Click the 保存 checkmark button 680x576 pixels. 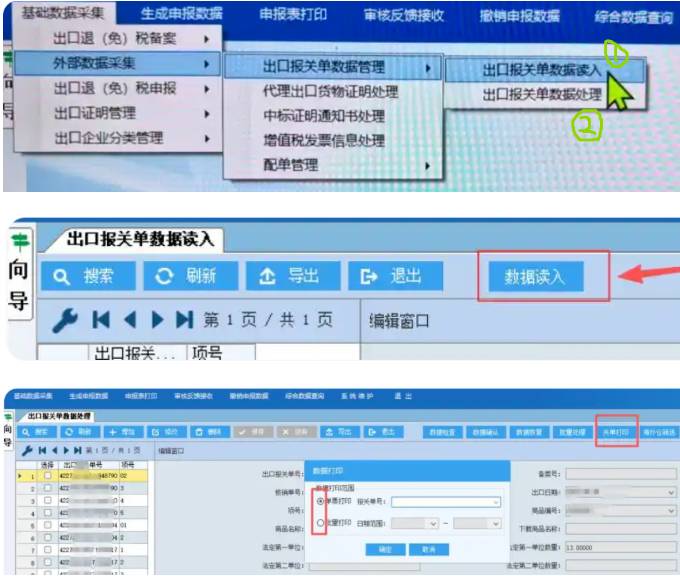pyautogui.click(x=253, y=432)
